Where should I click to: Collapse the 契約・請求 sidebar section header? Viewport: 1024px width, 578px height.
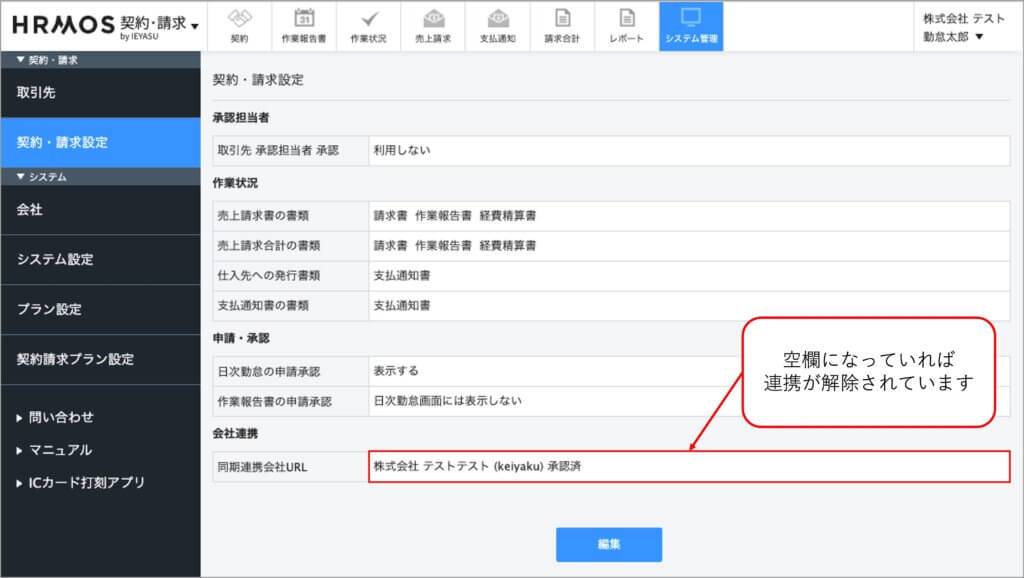[48, 60]
